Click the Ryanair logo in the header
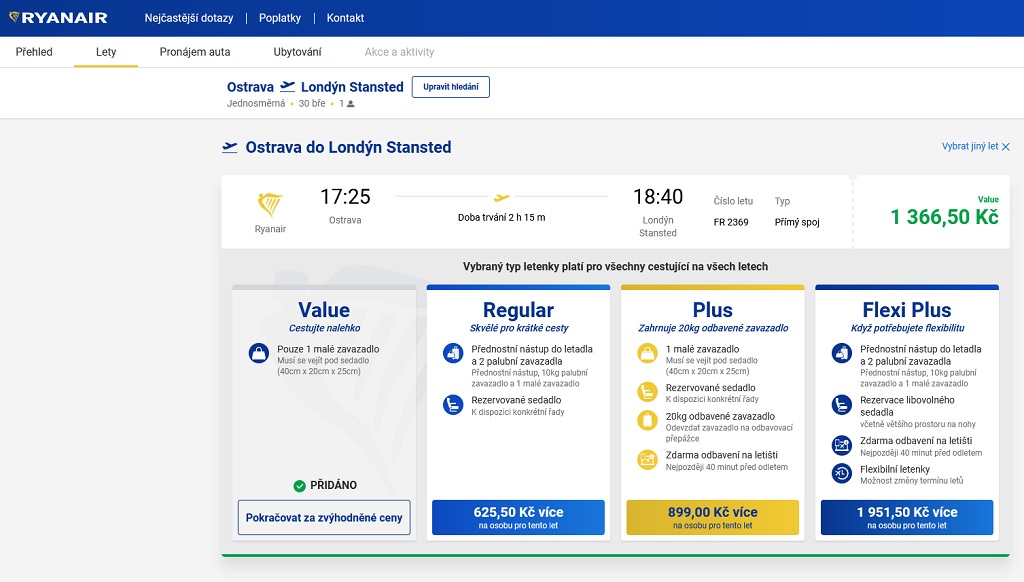Image resolution: width=1024 pixels, height=582 pixels. [x=58, y=18]
